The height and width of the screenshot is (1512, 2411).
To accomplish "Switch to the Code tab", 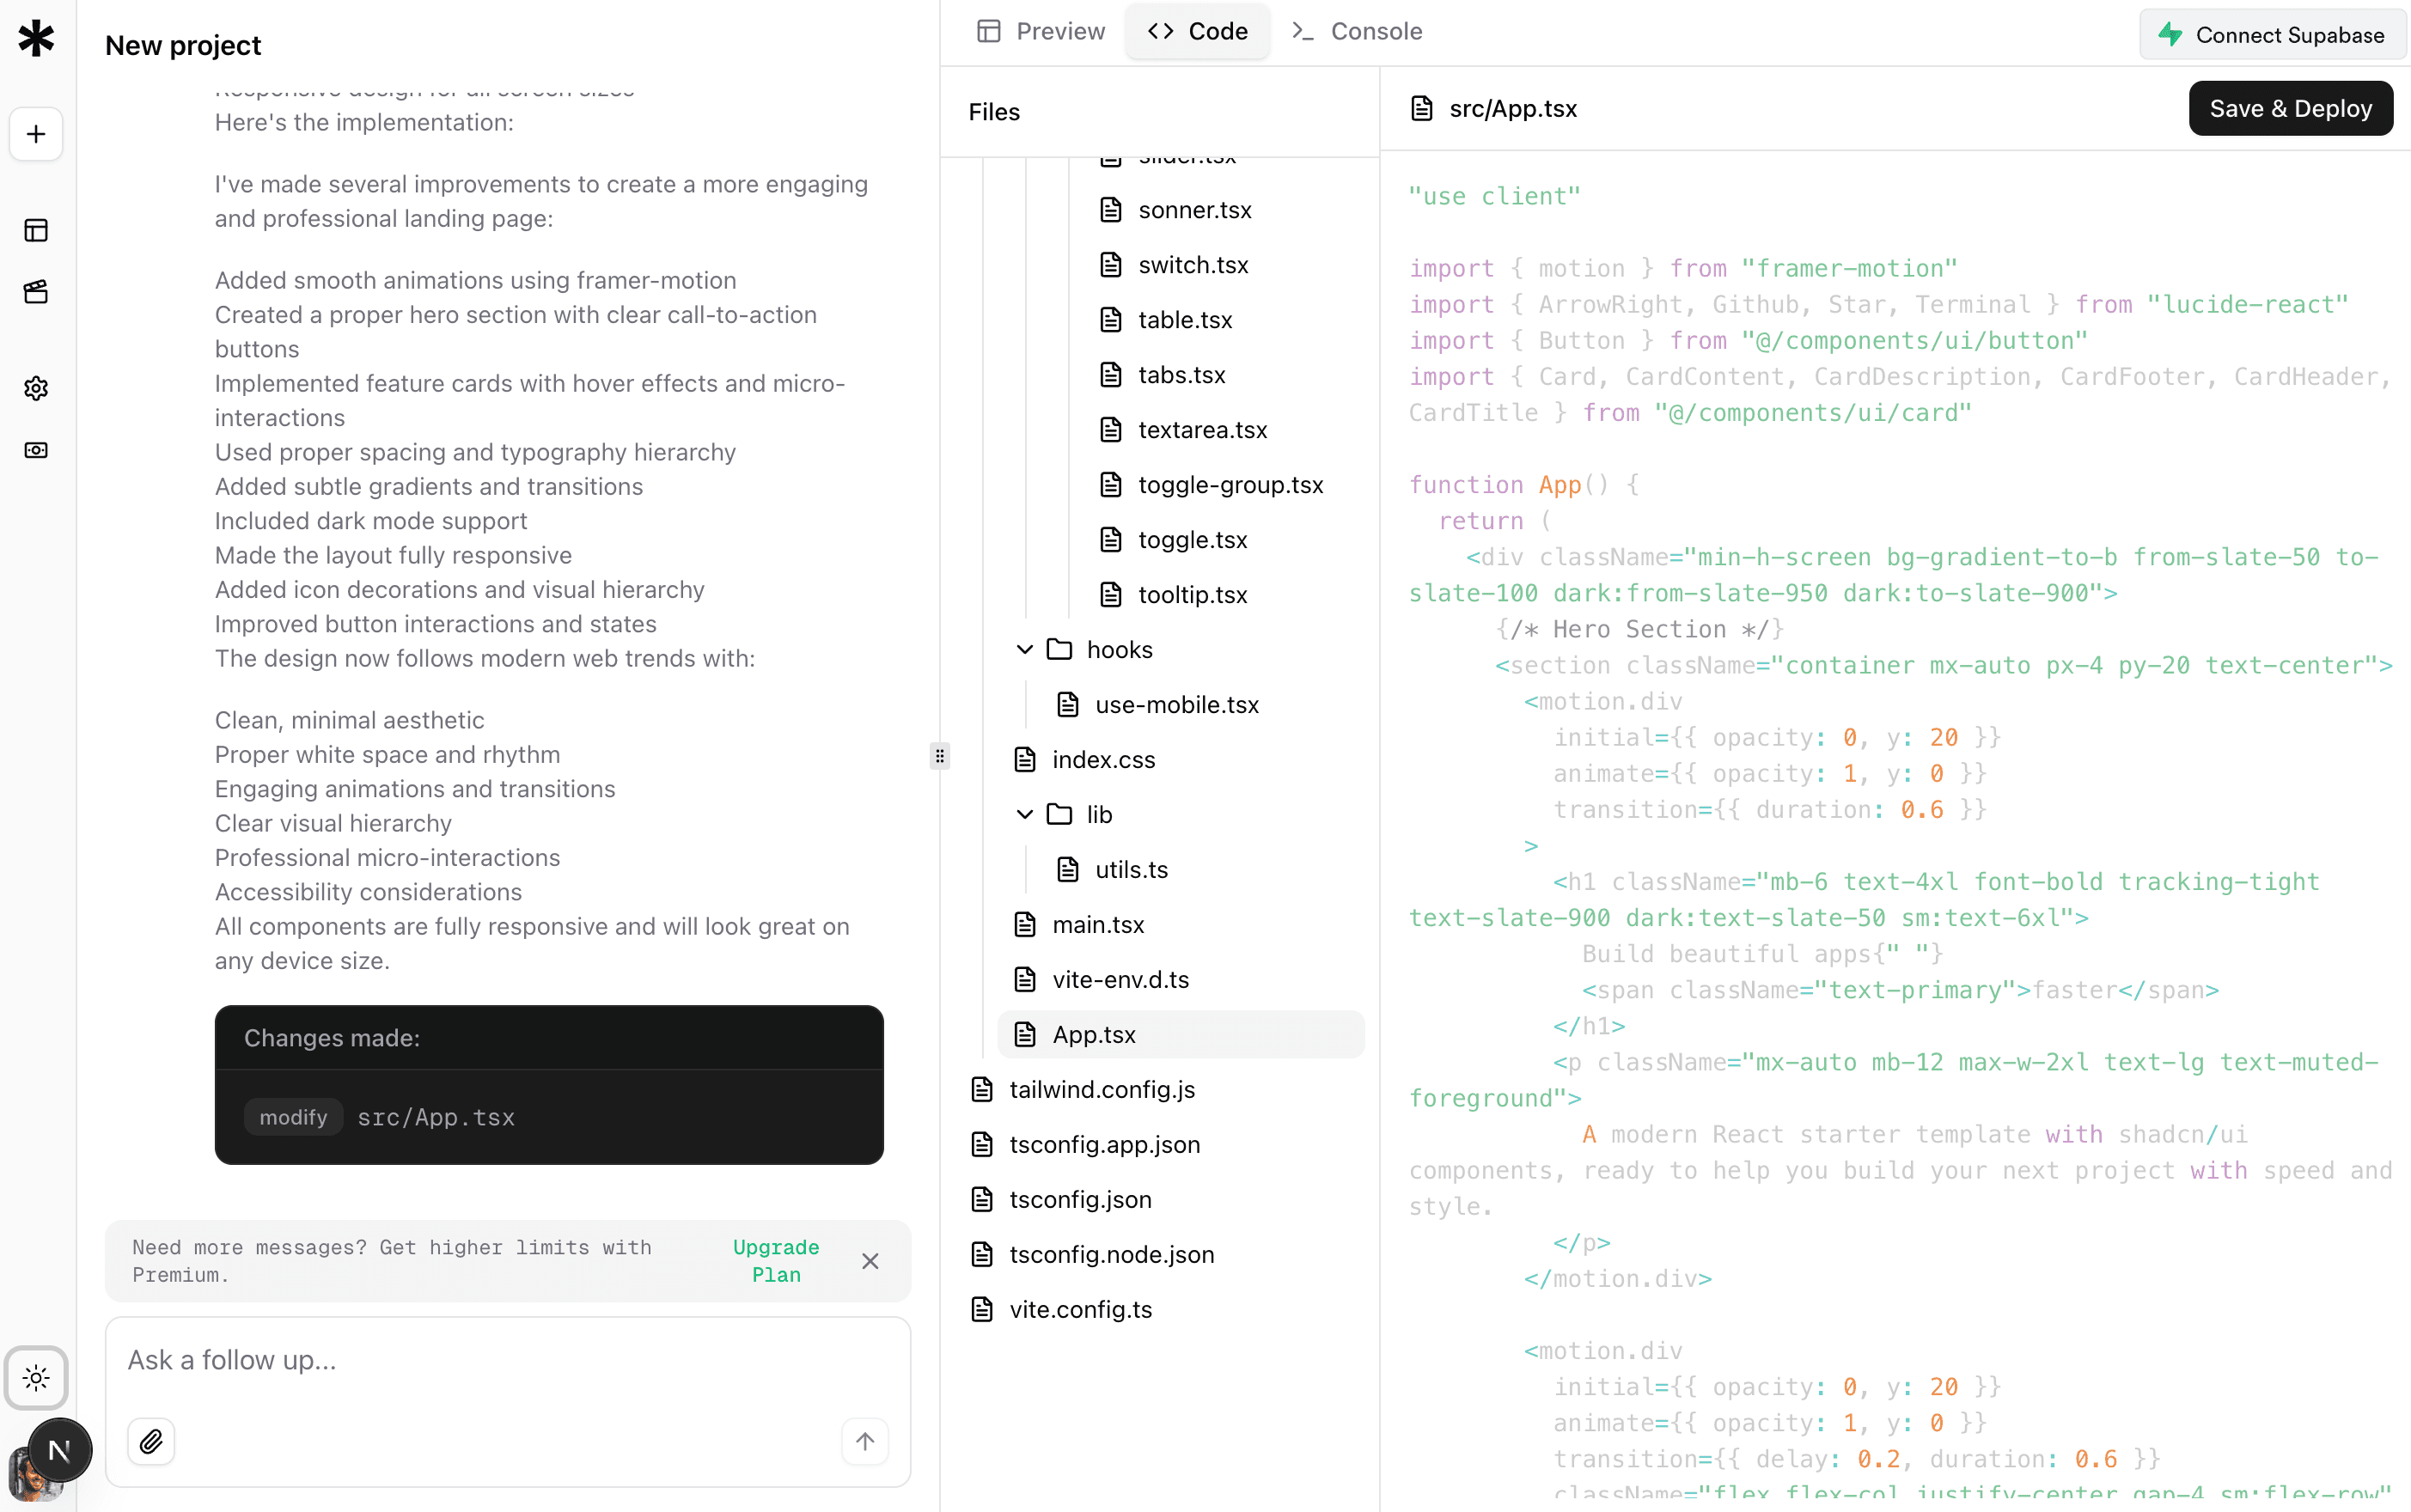I will coord(1198,31).
